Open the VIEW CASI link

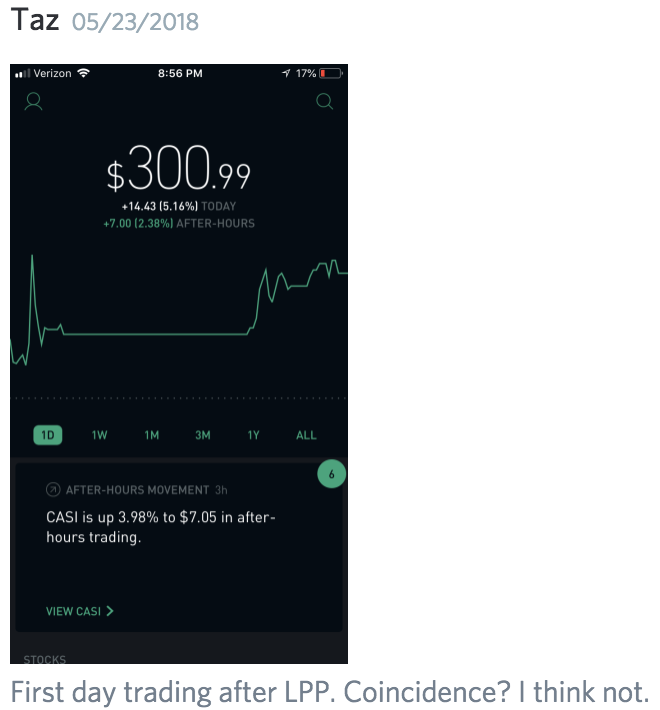(x=73, y=611)
